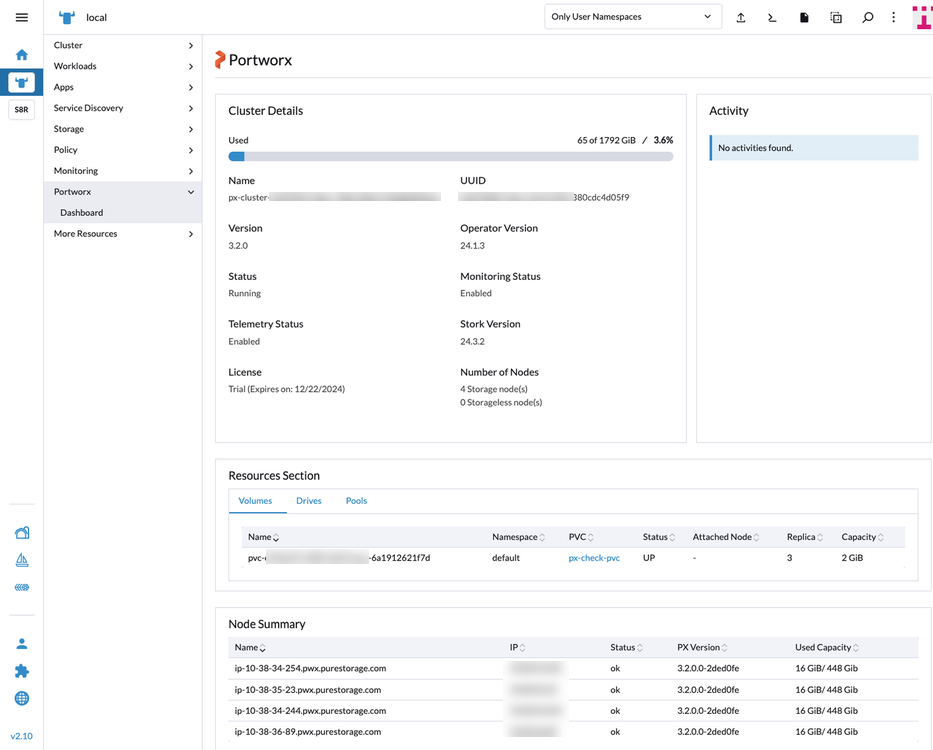Open Fleet via the sailboat sidebar icon

pos(21,559)
